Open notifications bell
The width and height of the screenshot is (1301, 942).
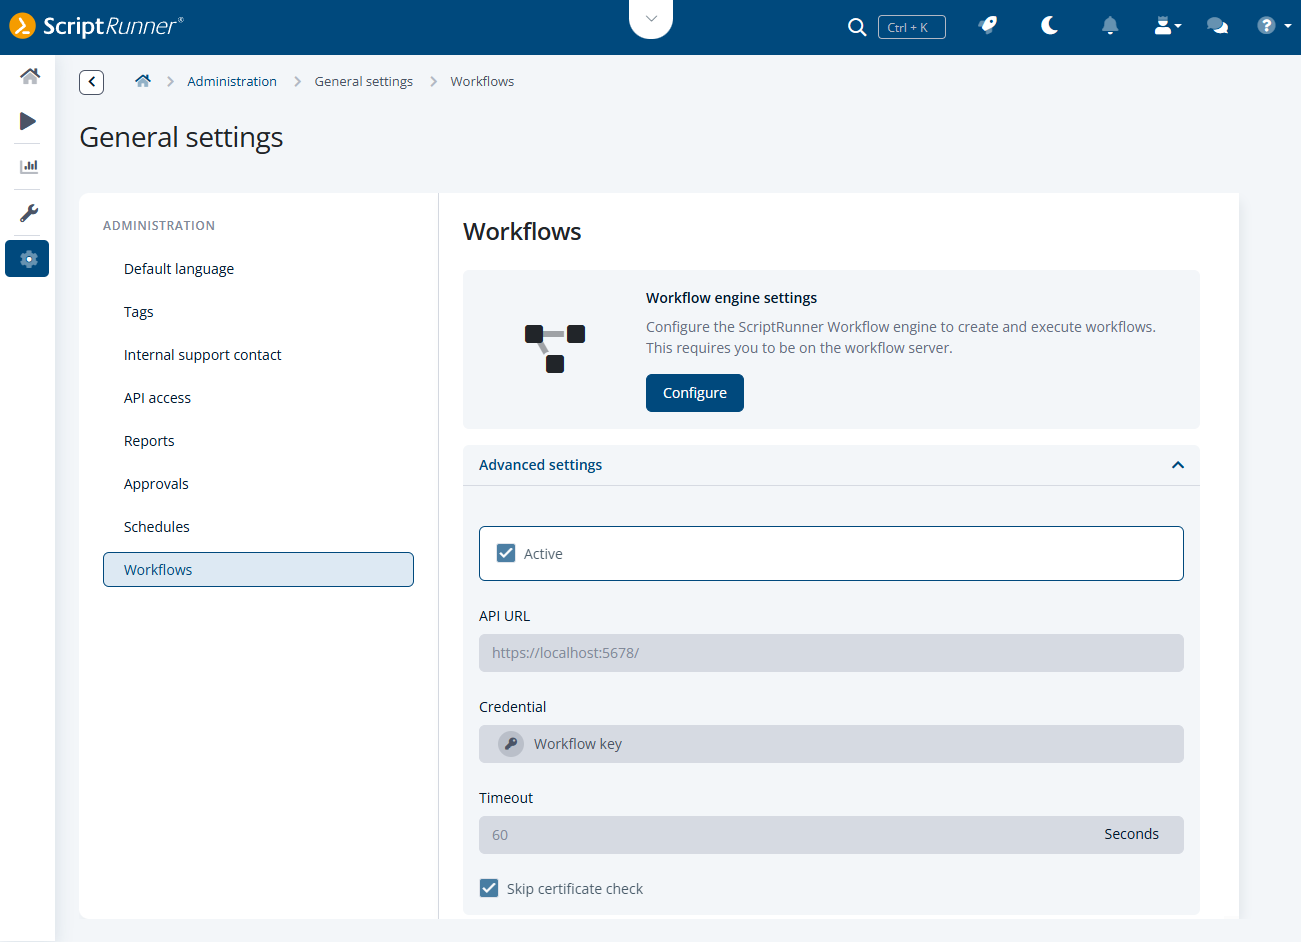point(1110,26)
